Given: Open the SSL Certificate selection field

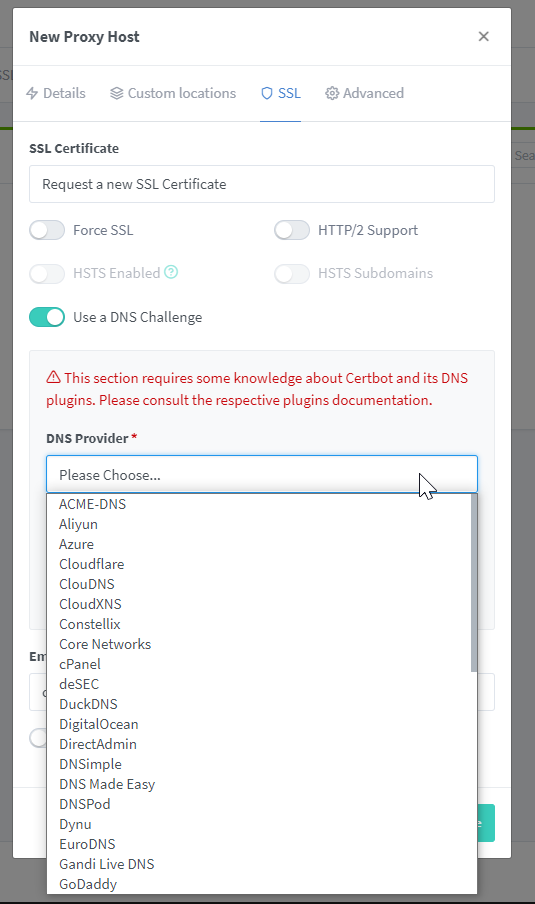Looking at the screenshot, I should 262,184.
